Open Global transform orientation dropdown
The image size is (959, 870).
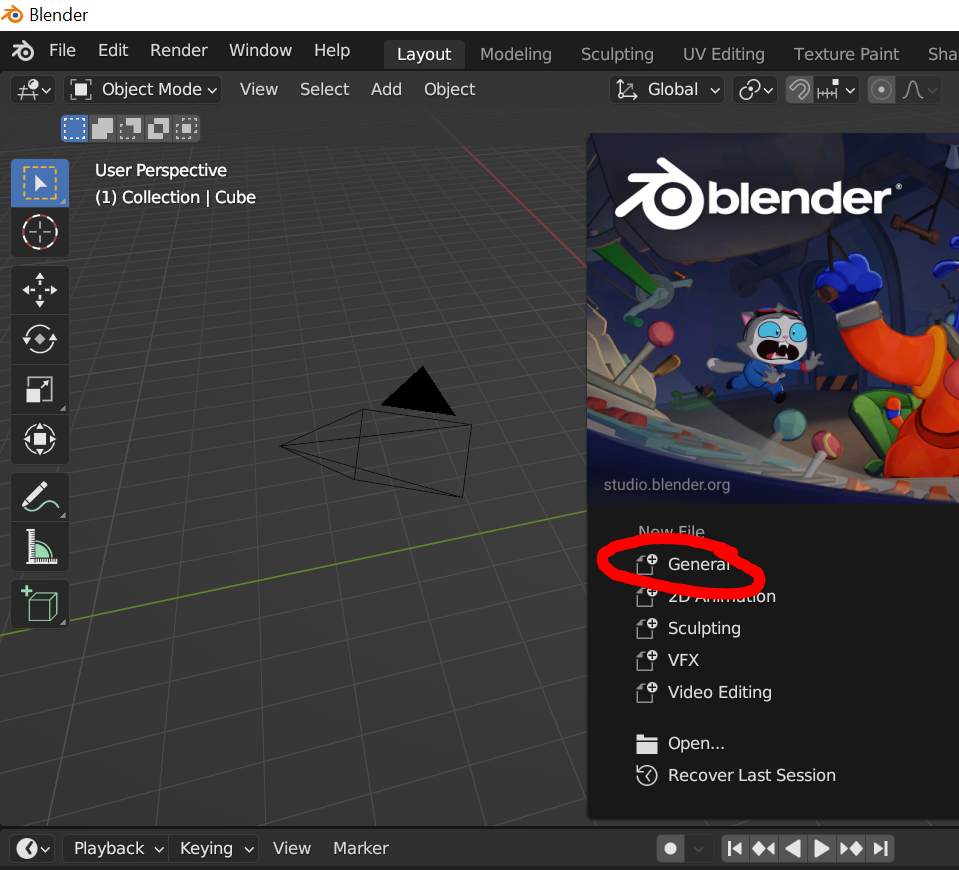coord(667,90)
